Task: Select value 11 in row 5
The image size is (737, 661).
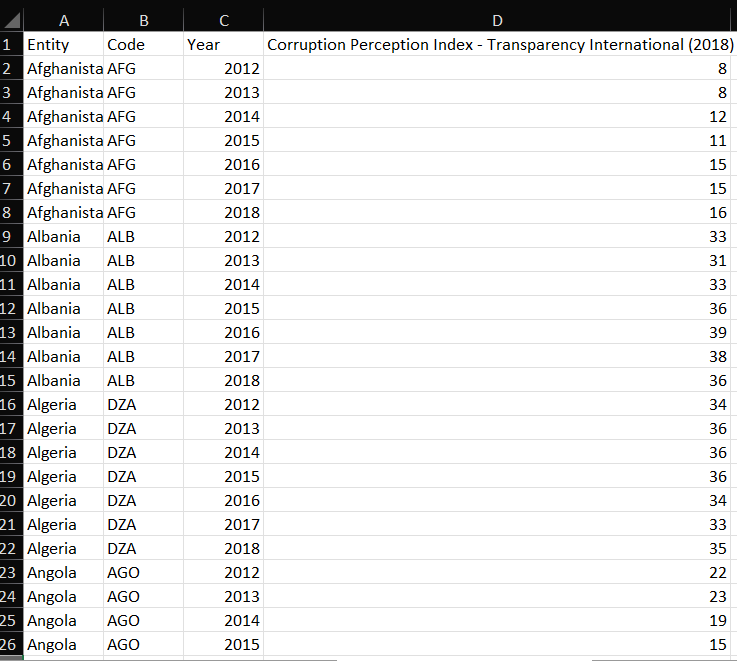Action: 497,140
